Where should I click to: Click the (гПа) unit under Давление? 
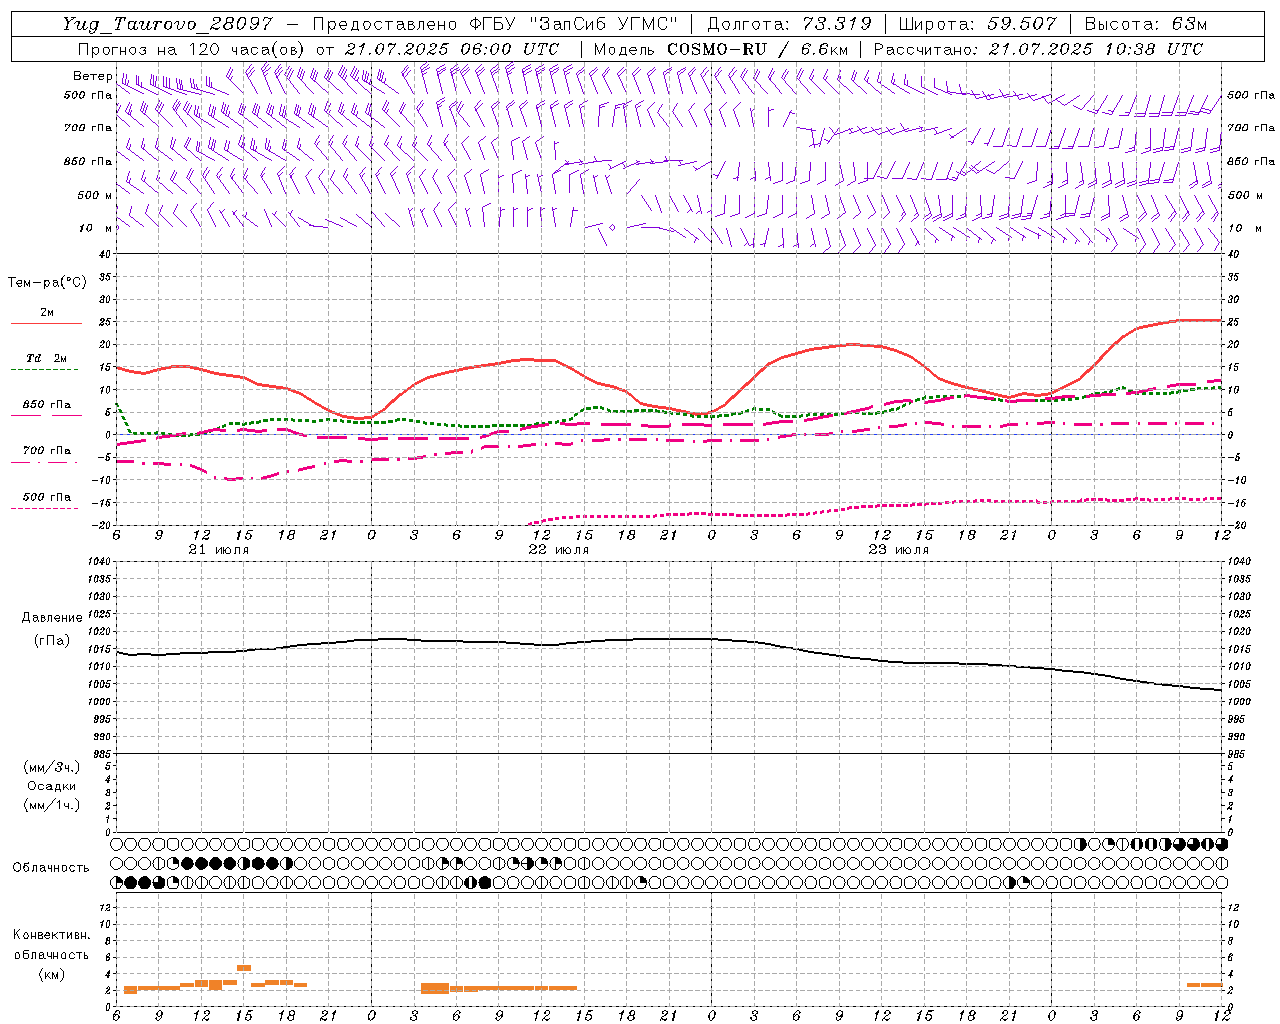52,640
